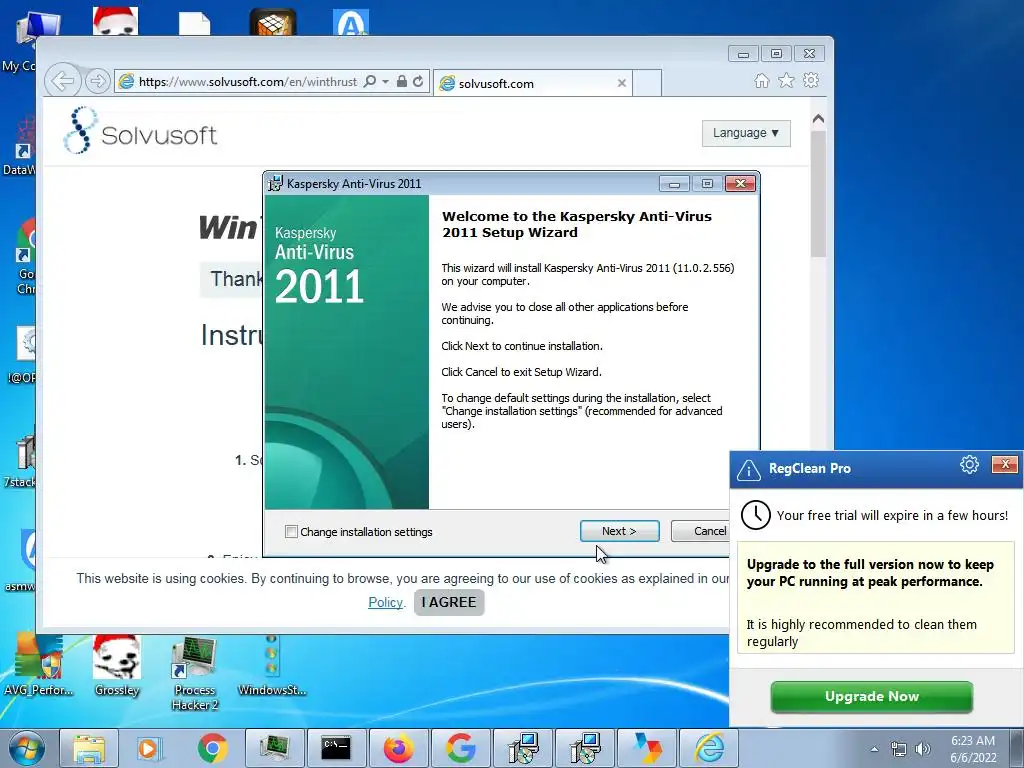
Task: Click the Internet Explorer Home icon
Action: tap(761, 80)
